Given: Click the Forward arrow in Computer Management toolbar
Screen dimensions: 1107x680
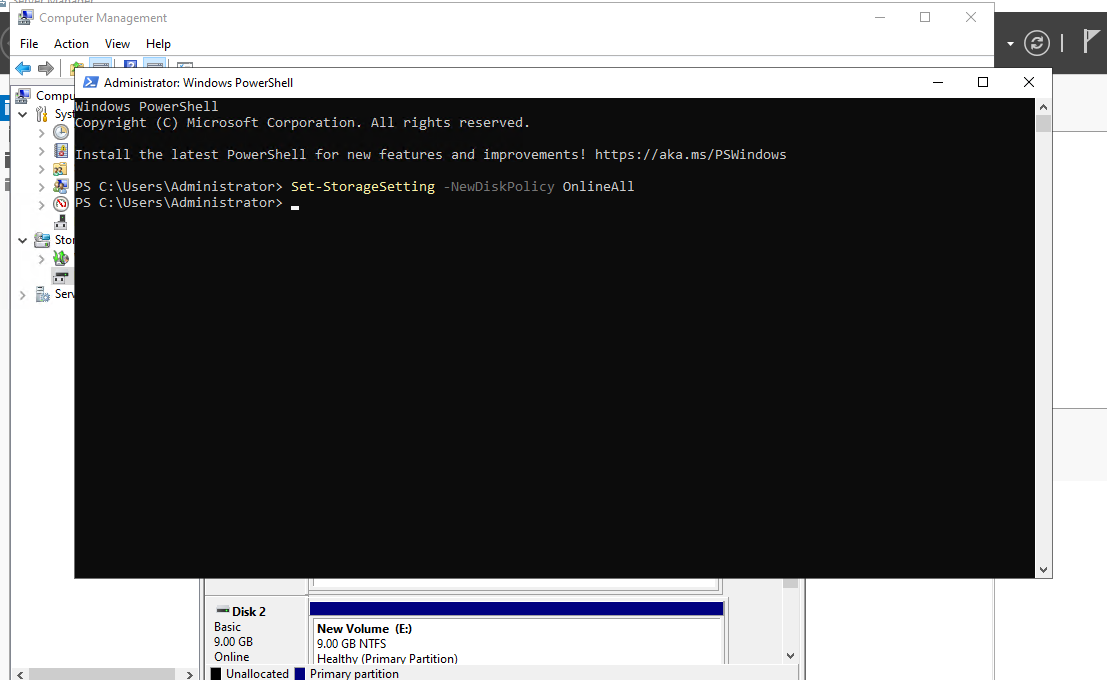Looking at the screenshot, I should [46, 68].
